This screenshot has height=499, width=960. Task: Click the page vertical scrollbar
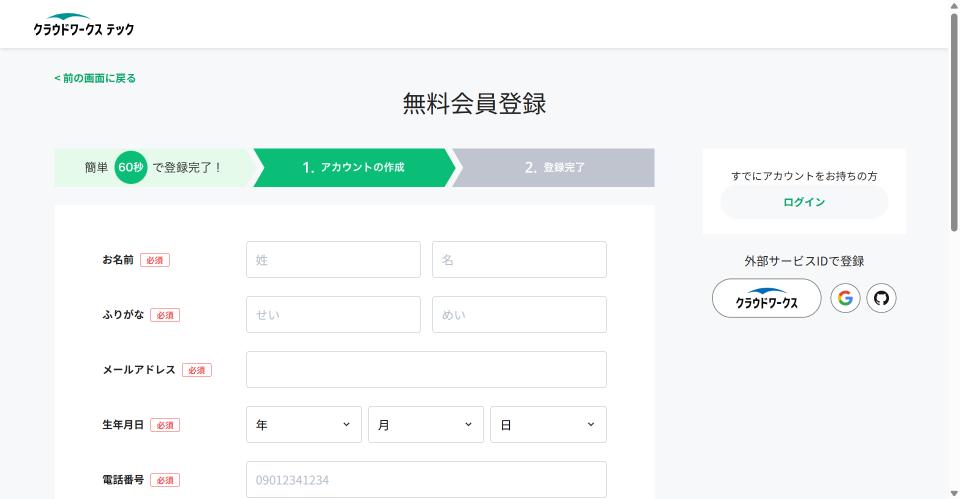pos(954,122)
